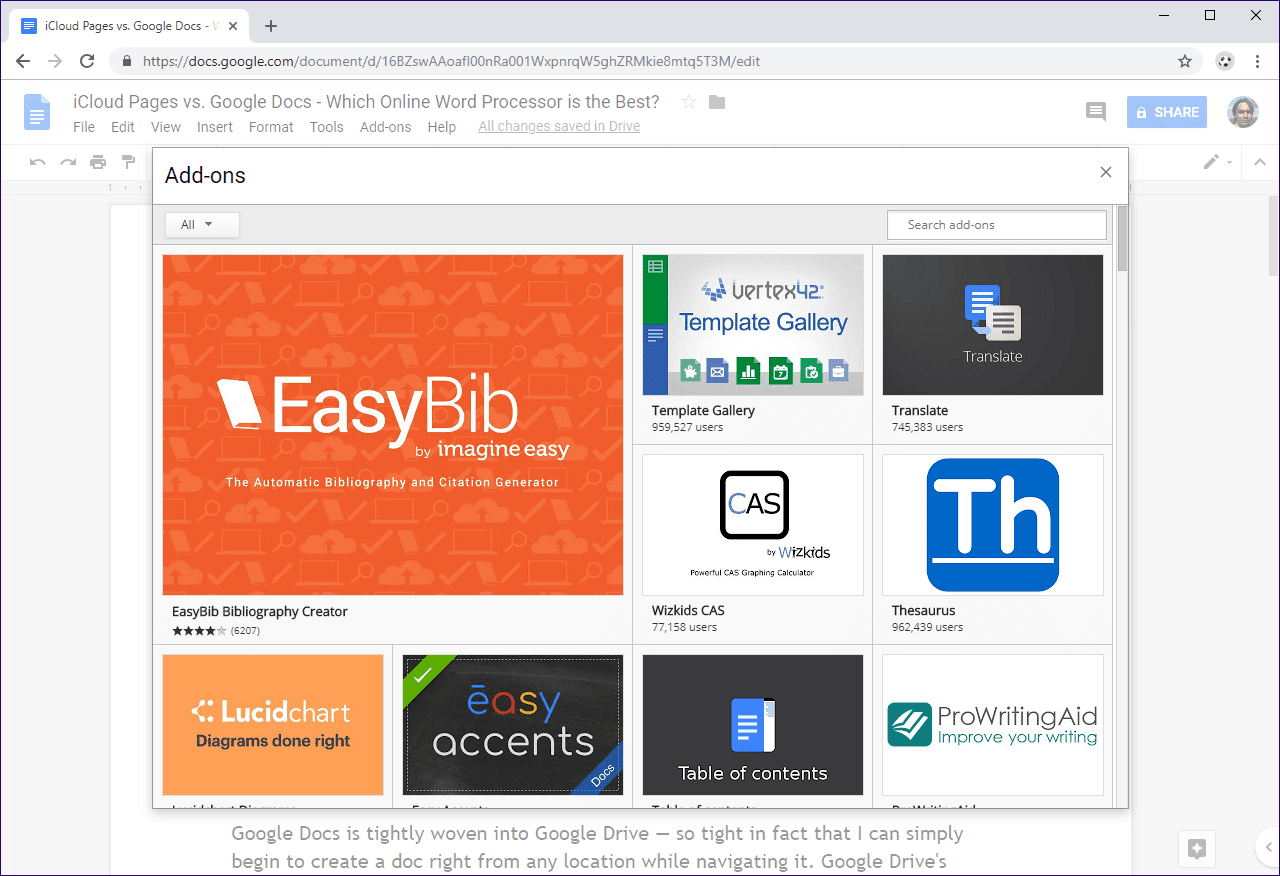
Task: Open the Wizkids CAS add-on thumbnail
Action: tap(753, 525)
